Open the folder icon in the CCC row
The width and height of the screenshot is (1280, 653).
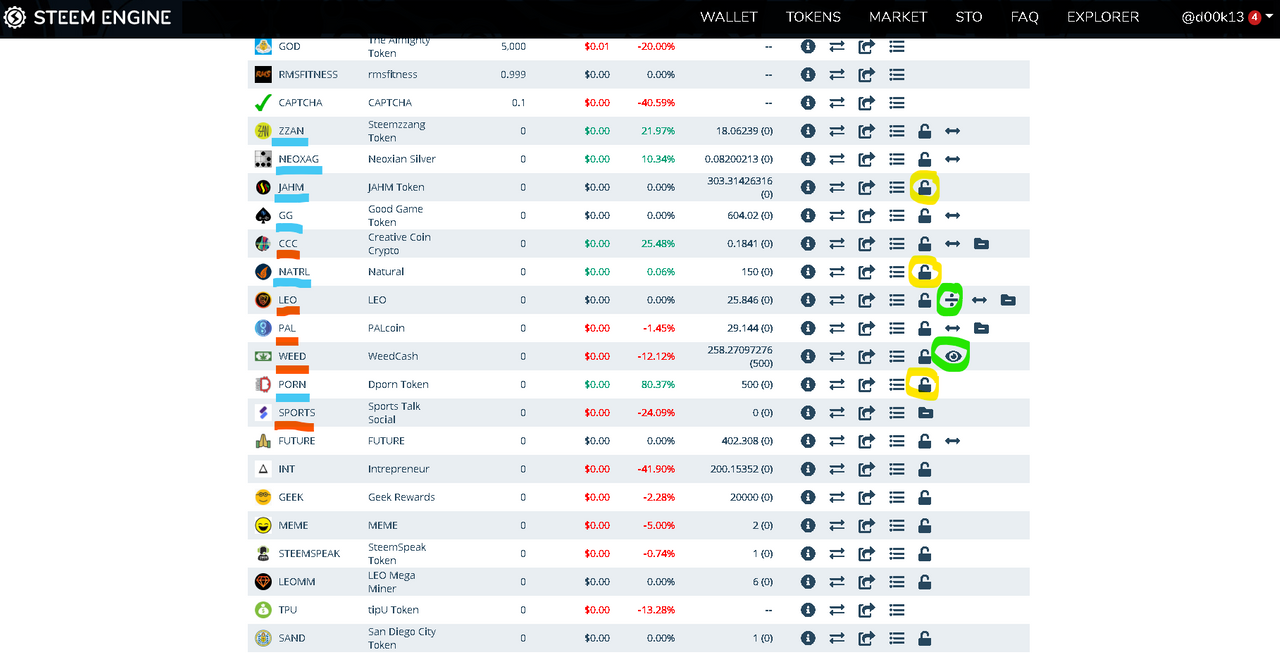[x=981, y=244]
